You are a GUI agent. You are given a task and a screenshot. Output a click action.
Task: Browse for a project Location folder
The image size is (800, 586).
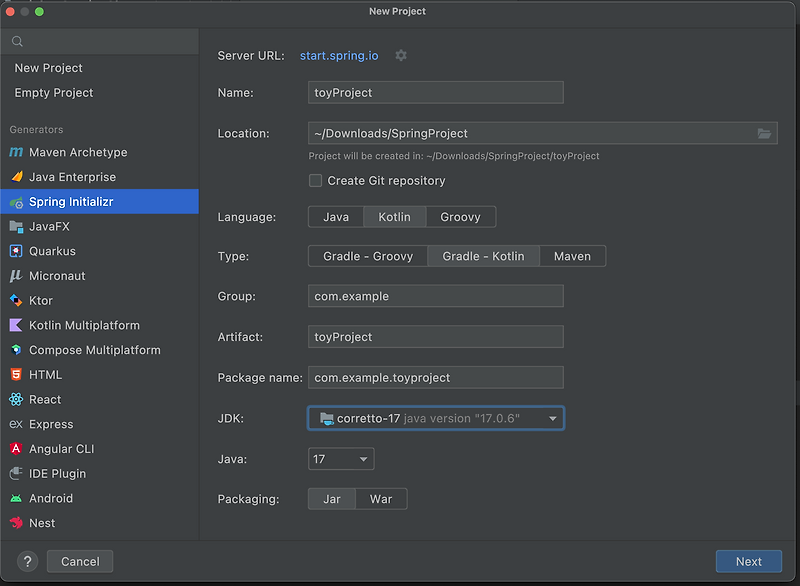[765, 133]
